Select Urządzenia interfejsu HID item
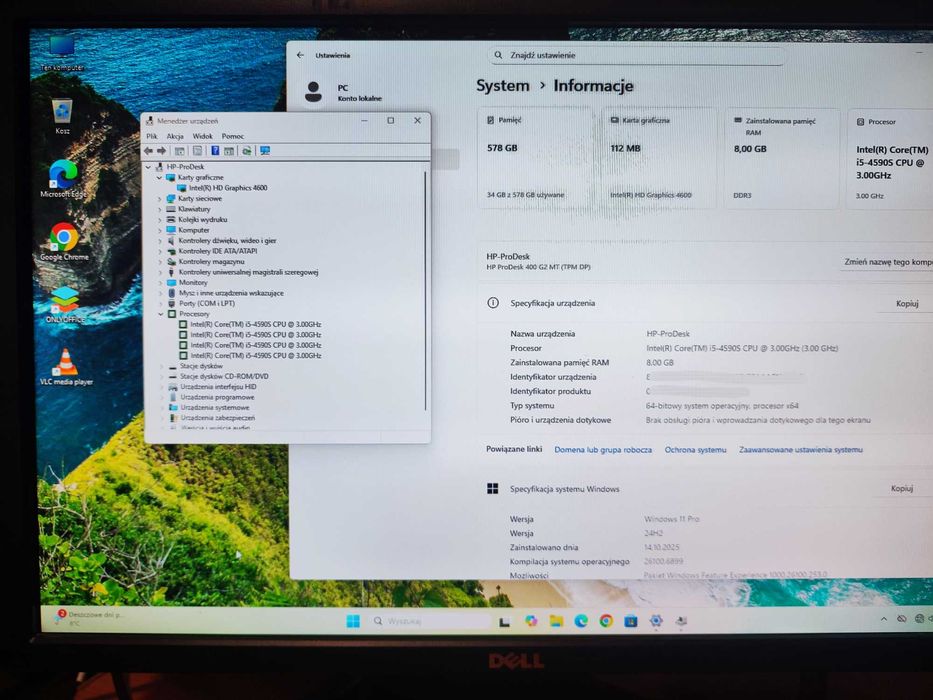Image resolution: width=933 pixels, height=700 pixels. (218, 387)
